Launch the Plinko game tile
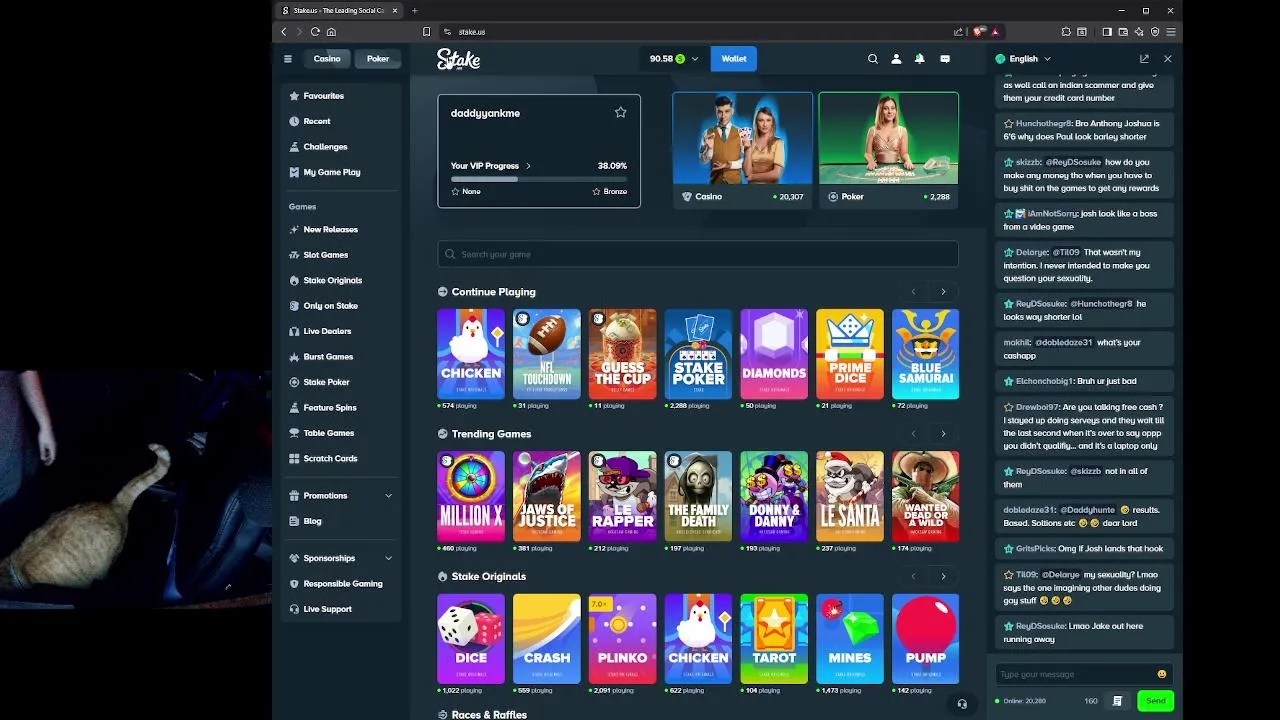 [623, 639]
